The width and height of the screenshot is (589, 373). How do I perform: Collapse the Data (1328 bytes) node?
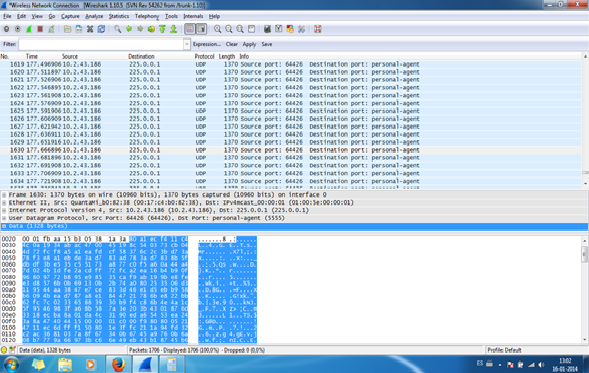pos(4,226)
